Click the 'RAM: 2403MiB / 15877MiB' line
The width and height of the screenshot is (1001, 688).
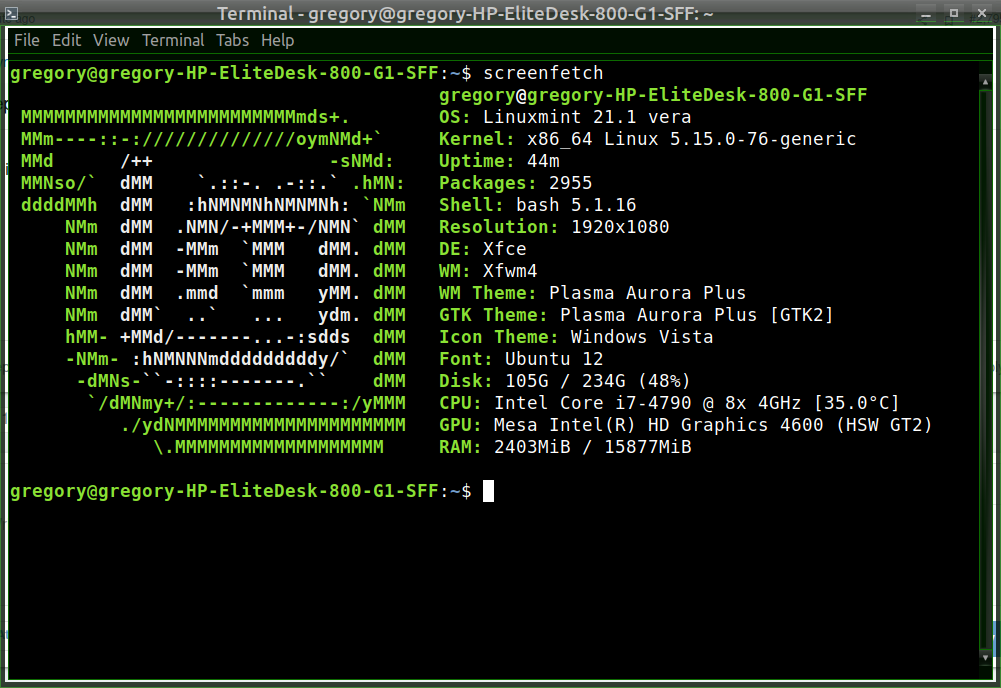click(x=565, y=447)
